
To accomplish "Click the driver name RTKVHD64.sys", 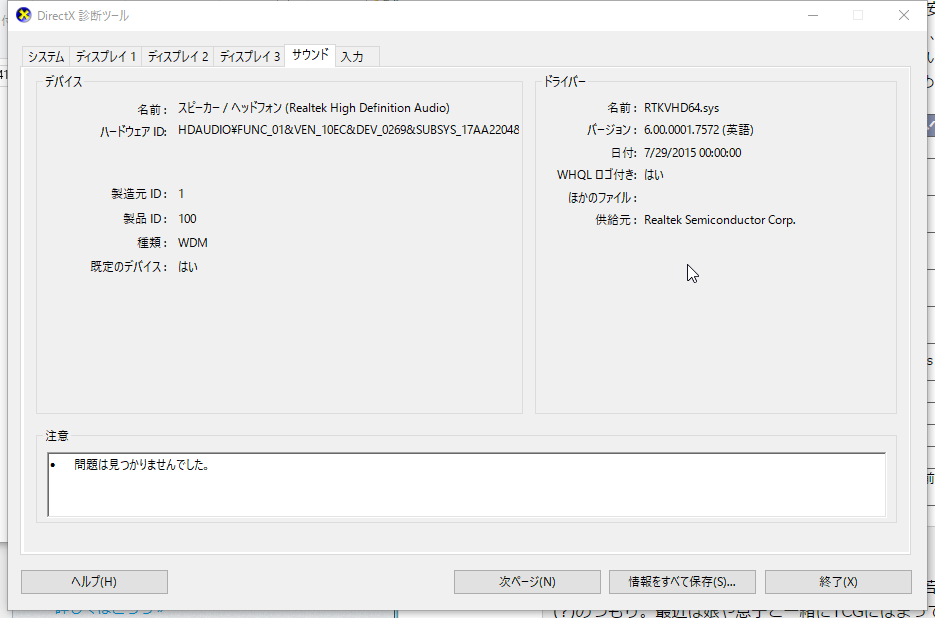I will point(682,108).
